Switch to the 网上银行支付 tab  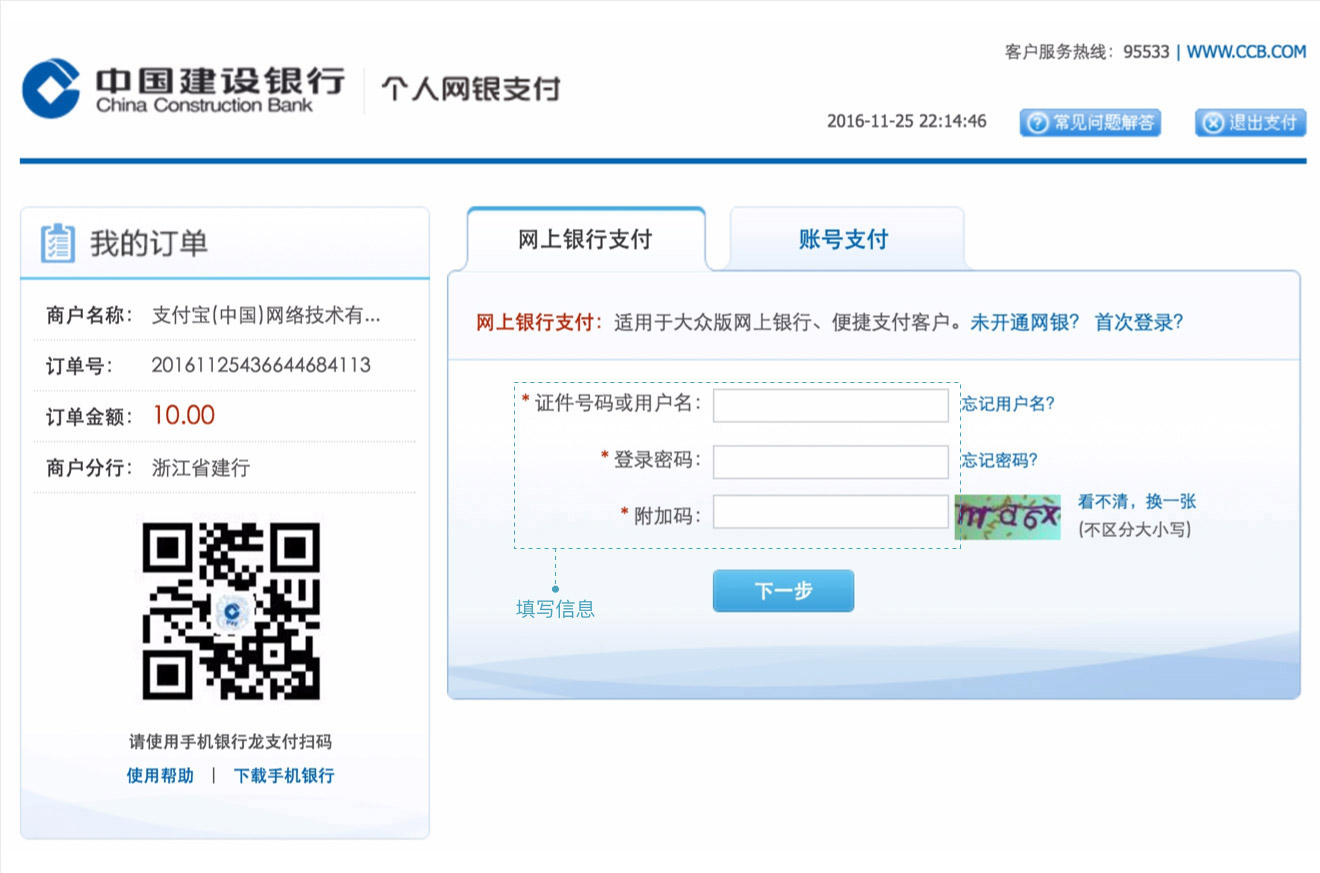[585, 240]
